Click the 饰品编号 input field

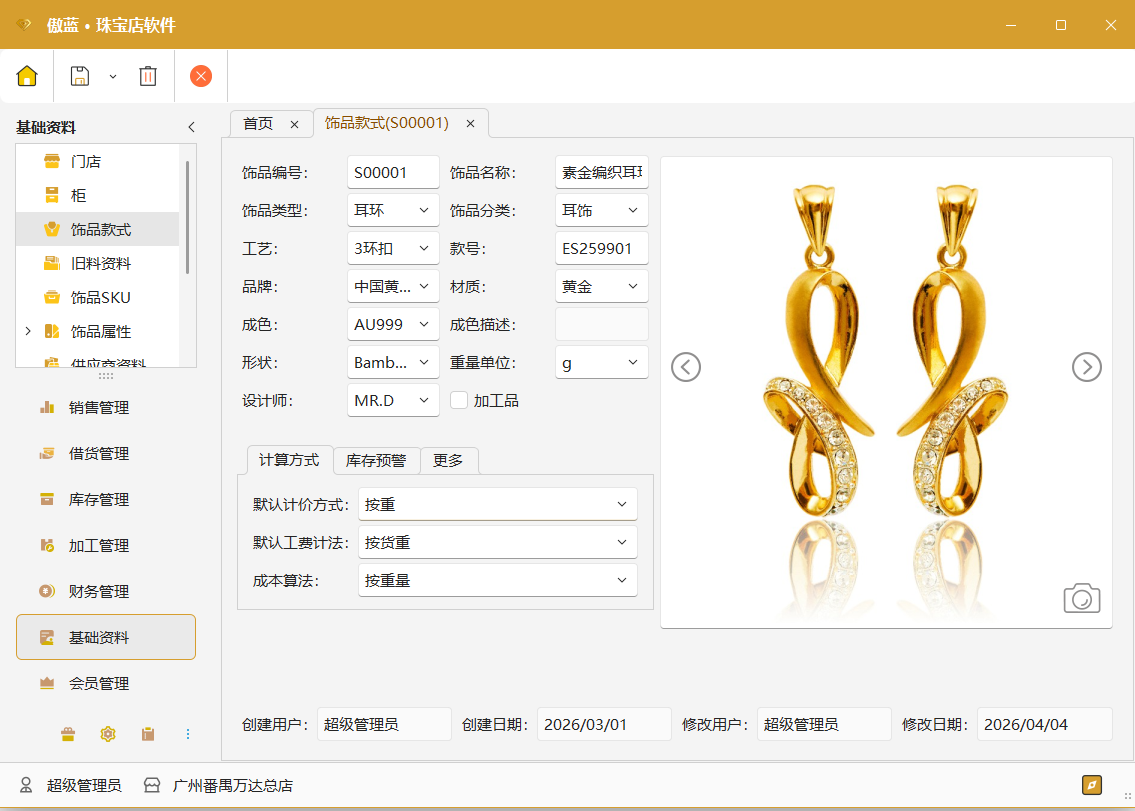coord(393,172)
